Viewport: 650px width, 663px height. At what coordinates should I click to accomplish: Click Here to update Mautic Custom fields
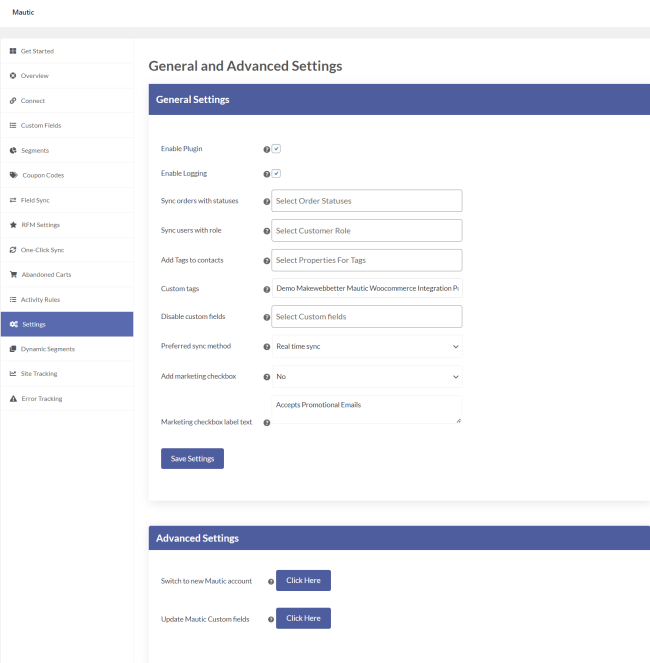[x=303, y=618]
